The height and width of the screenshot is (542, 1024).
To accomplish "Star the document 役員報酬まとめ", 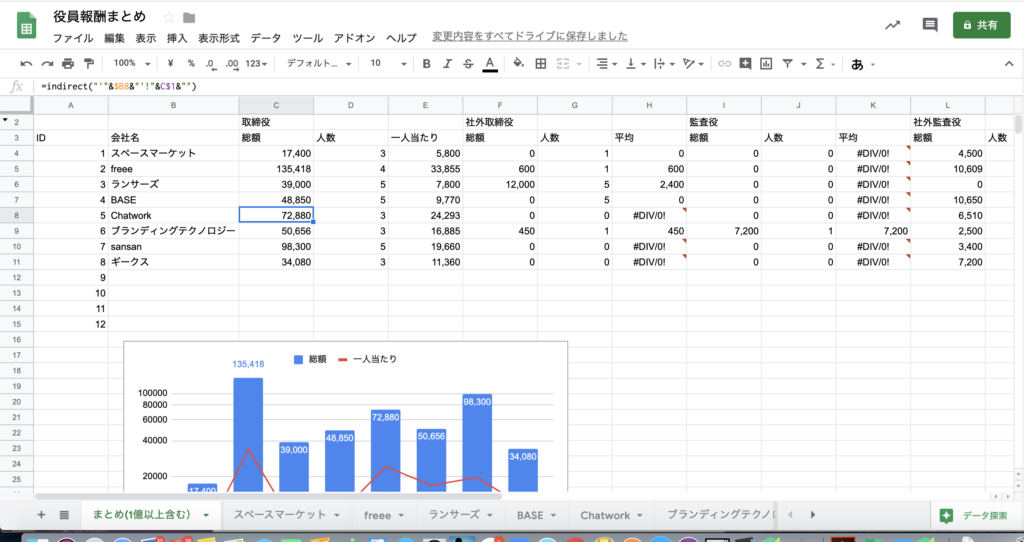I will click(168, 17).
